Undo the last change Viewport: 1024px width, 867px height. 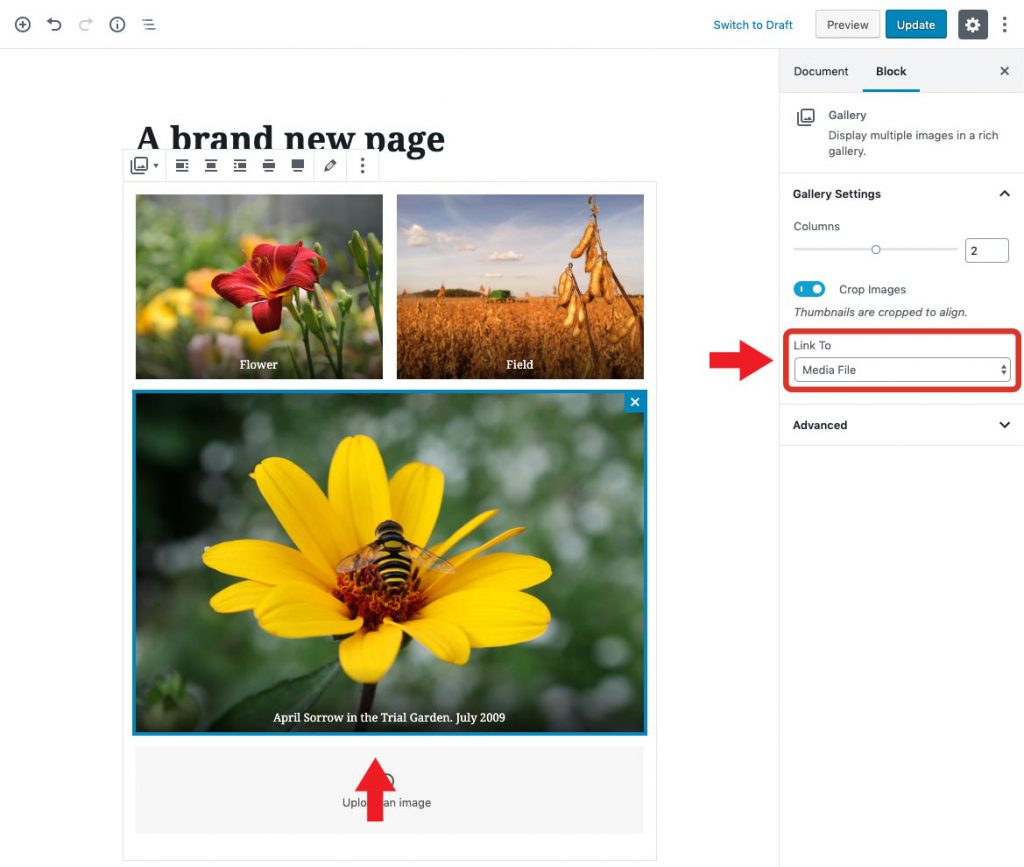pos(54,25)
